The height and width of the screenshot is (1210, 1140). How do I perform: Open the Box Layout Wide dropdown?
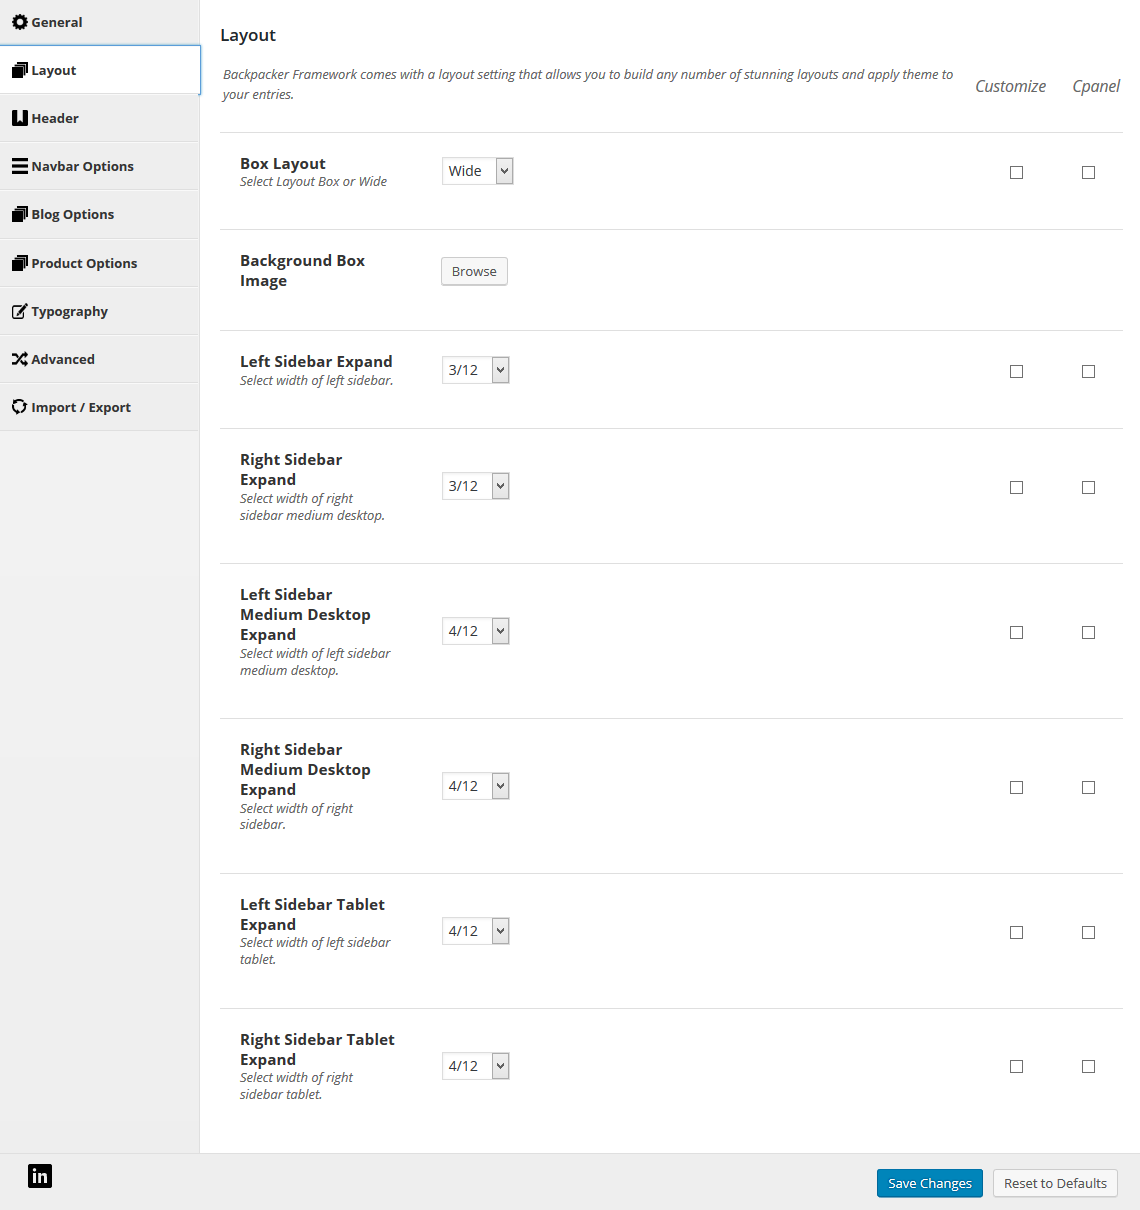[478, 171]
